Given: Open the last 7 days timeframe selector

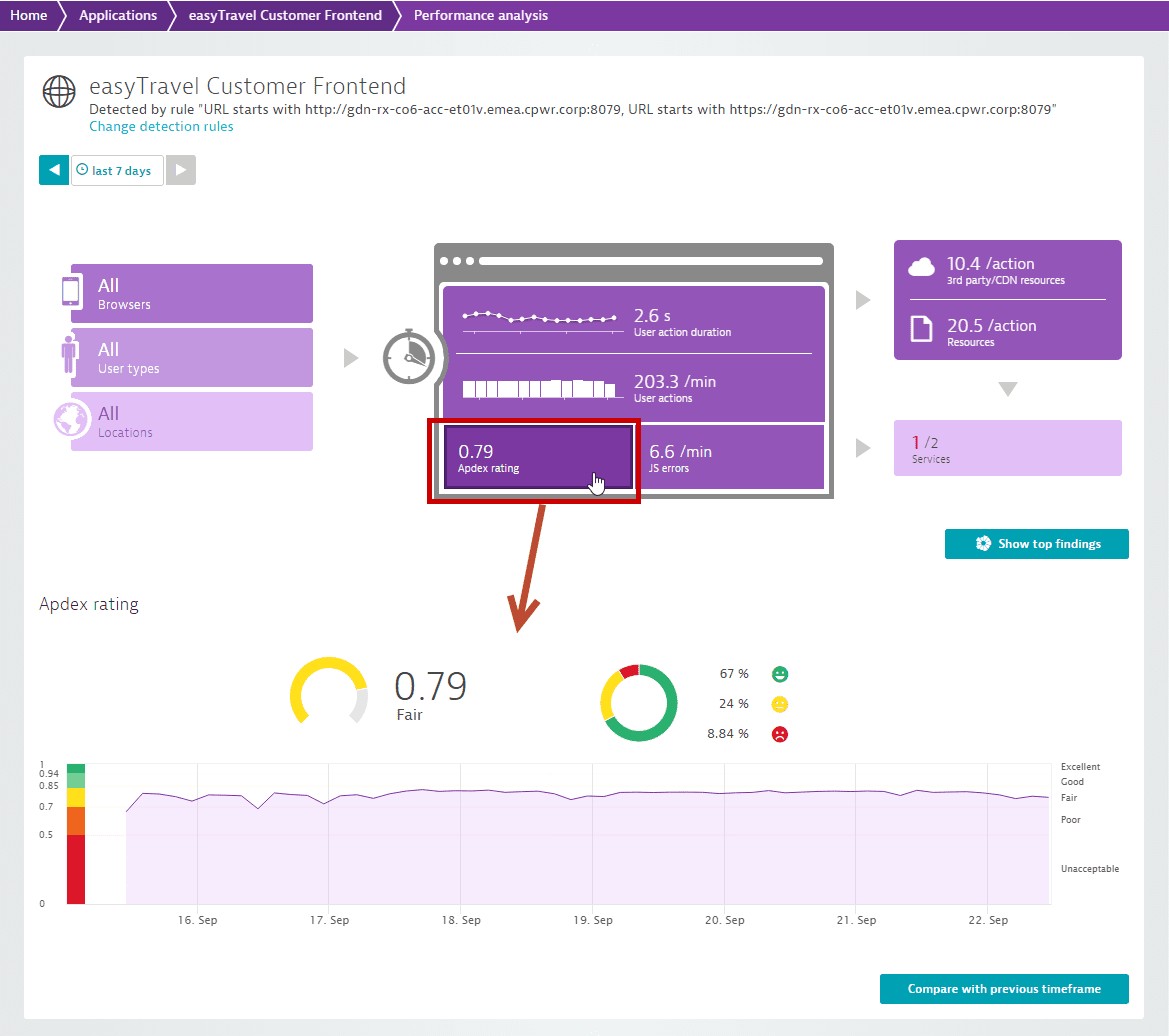Looking at the screenshot, I should [117, 170].
